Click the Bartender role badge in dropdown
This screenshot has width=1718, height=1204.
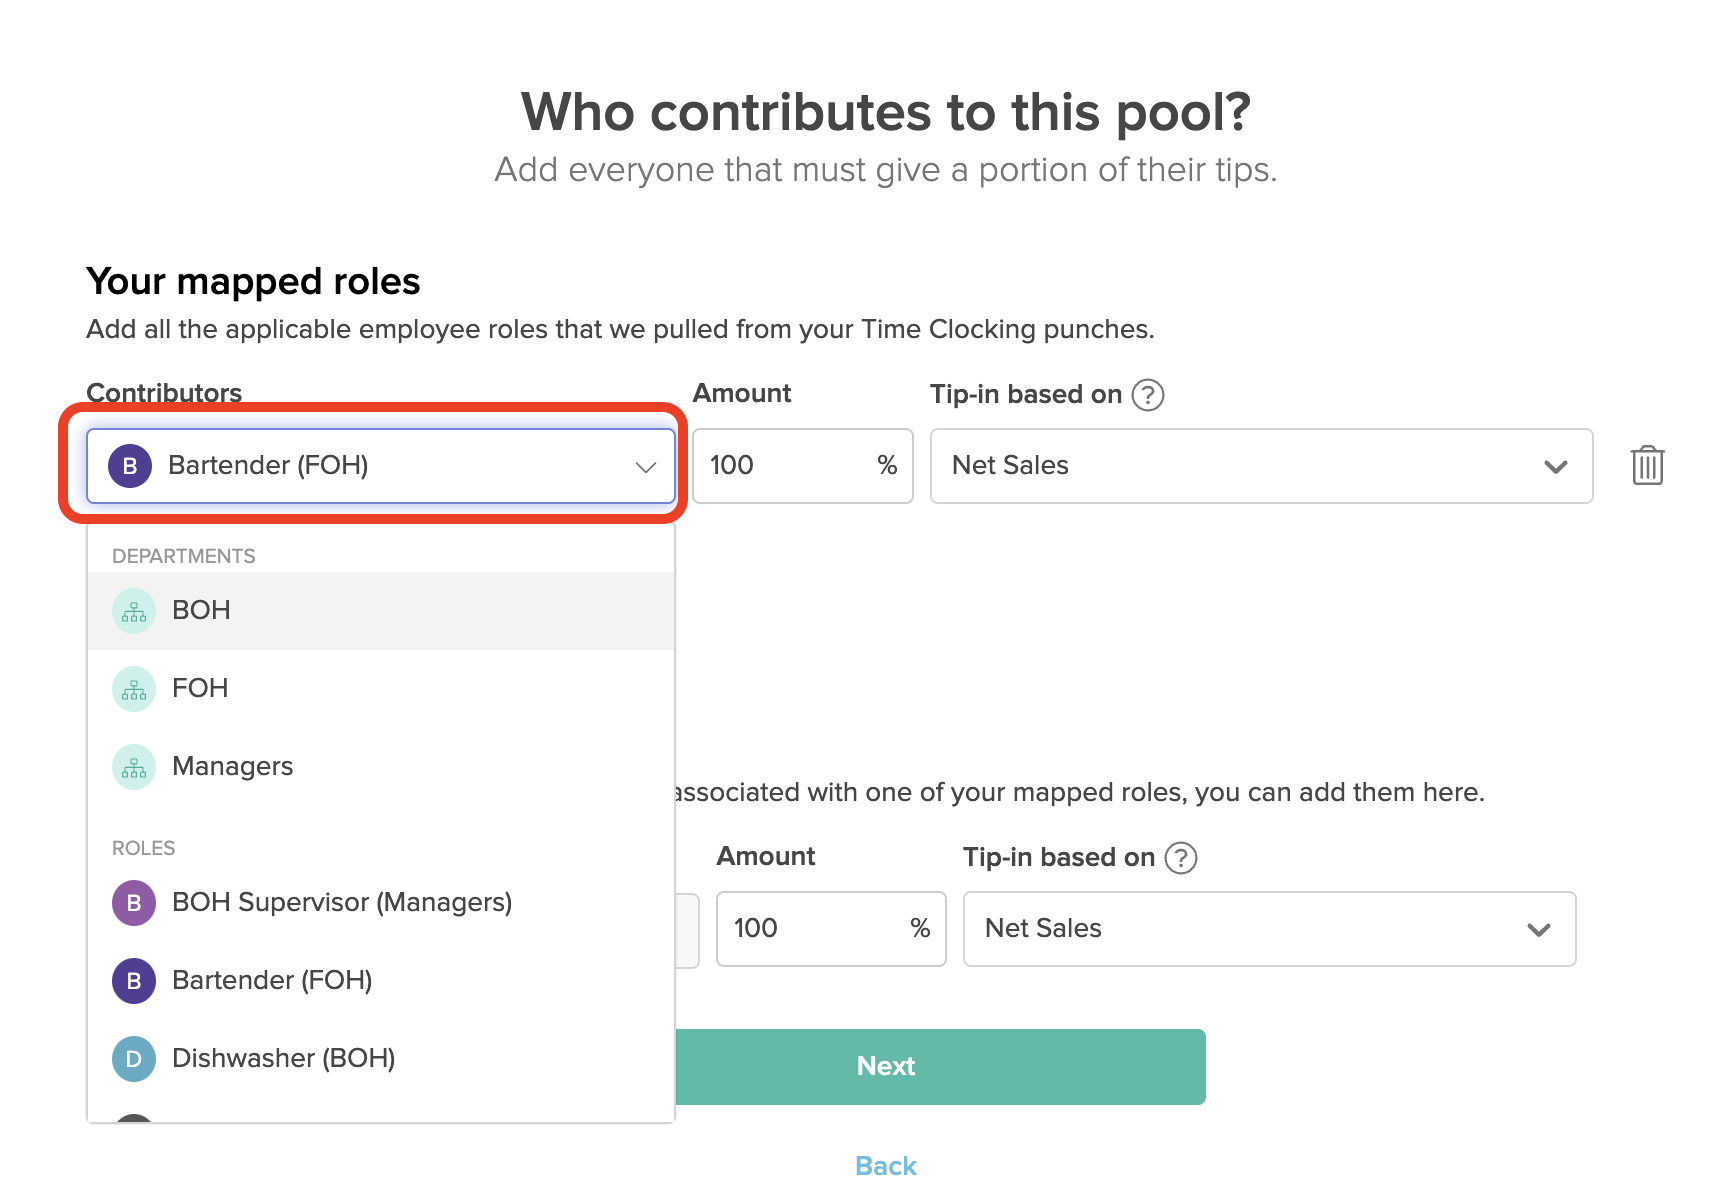click(133, 980)
